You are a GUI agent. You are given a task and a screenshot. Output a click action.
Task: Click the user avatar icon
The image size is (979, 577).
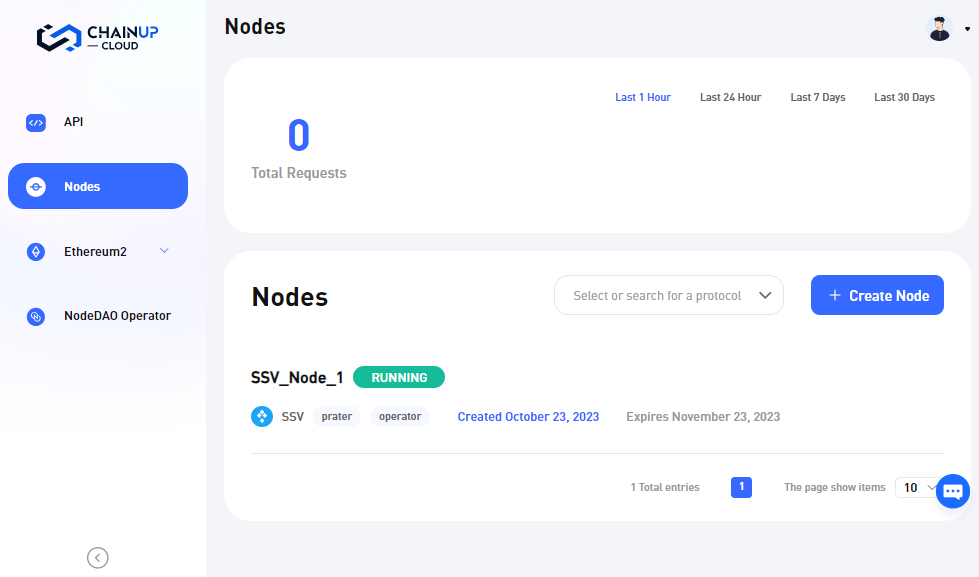pos(939,29)
